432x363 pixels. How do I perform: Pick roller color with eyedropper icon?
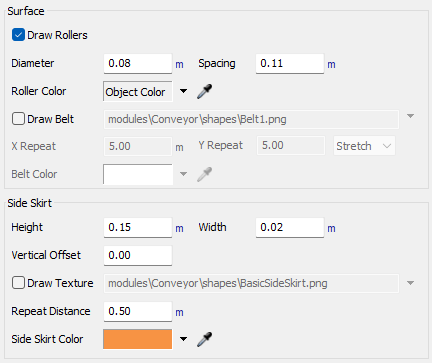(204, 91)
